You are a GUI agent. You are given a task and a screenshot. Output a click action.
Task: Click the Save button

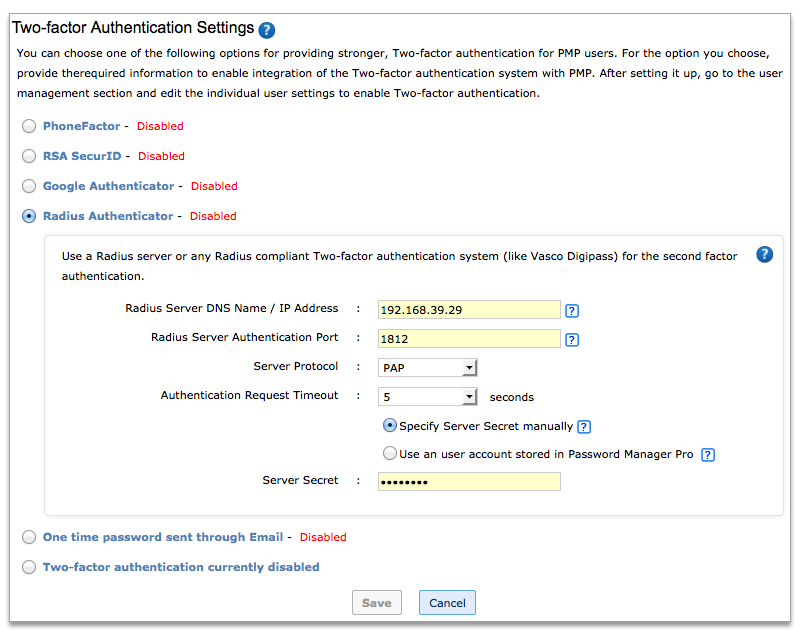376,603
